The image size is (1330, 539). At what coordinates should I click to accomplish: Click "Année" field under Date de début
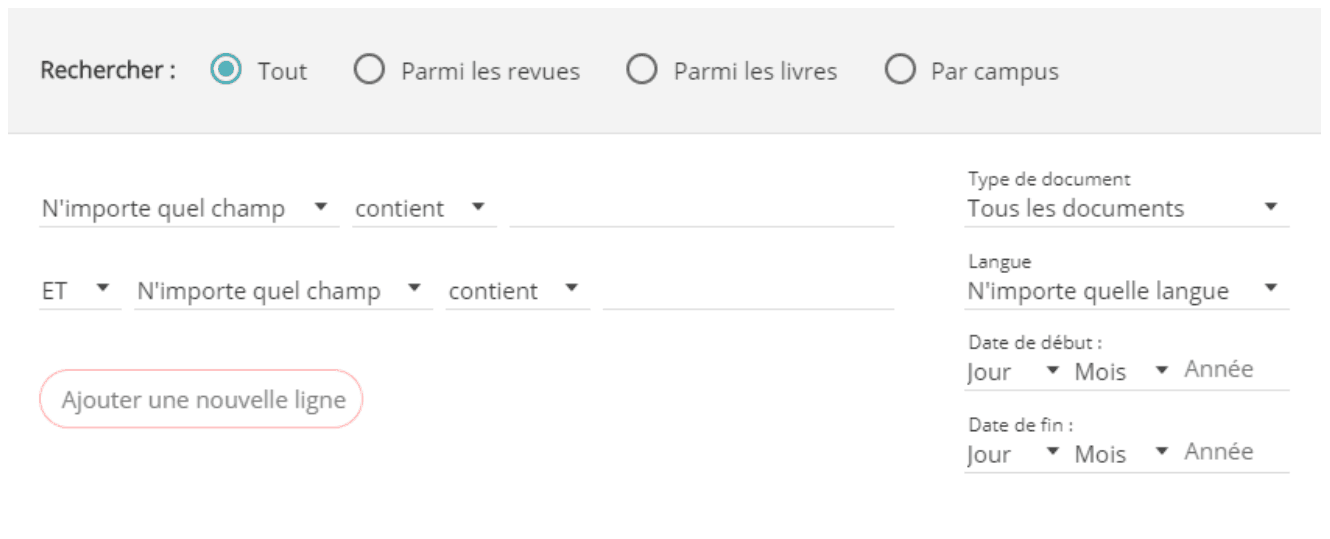coord(1235,370)
